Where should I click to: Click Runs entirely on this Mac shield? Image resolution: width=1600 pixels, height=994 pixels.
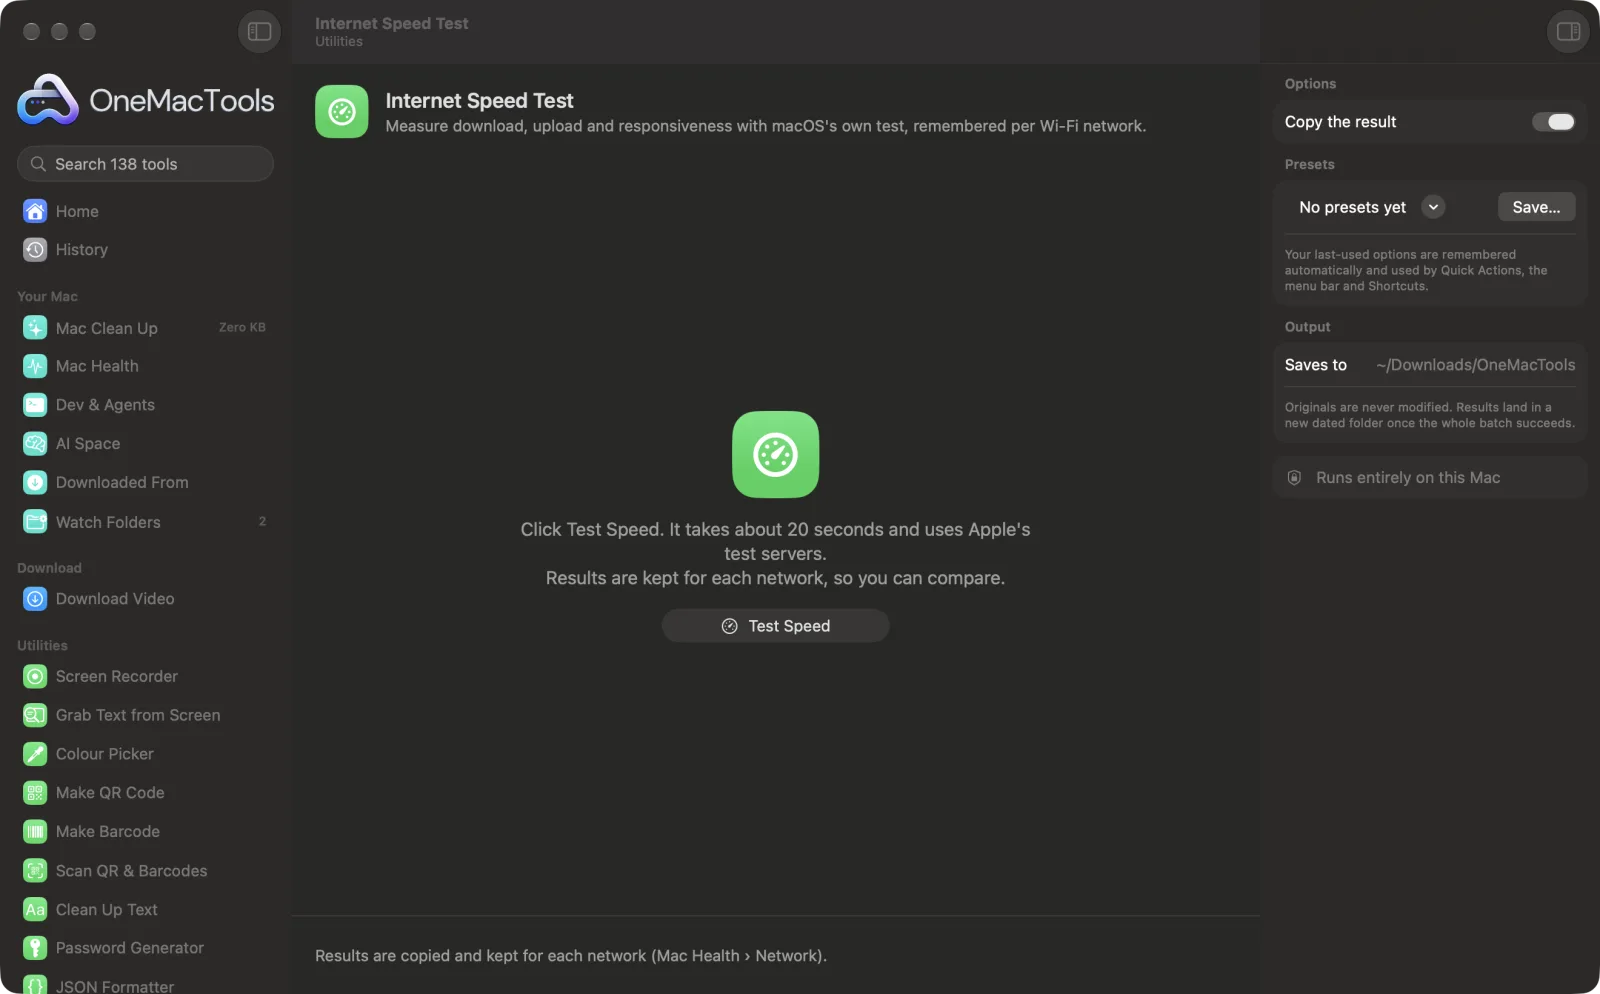click(x=1294, y=478)
